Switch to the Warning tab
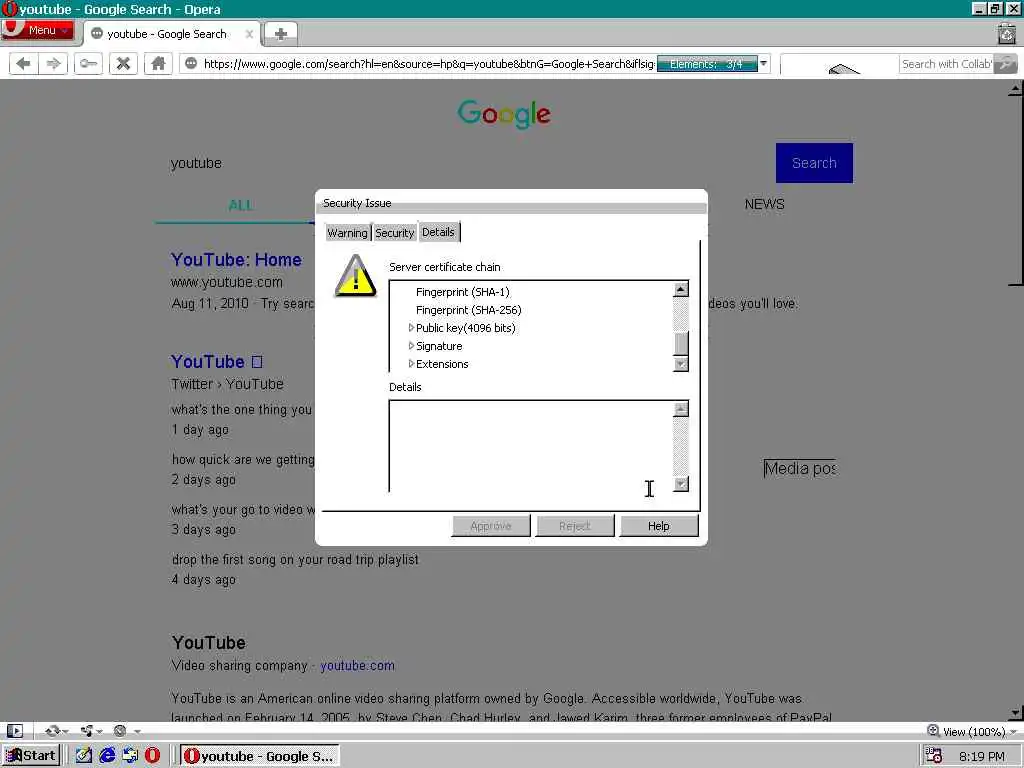The height and width of the screenshot is (768, 1024). (347, 233)
